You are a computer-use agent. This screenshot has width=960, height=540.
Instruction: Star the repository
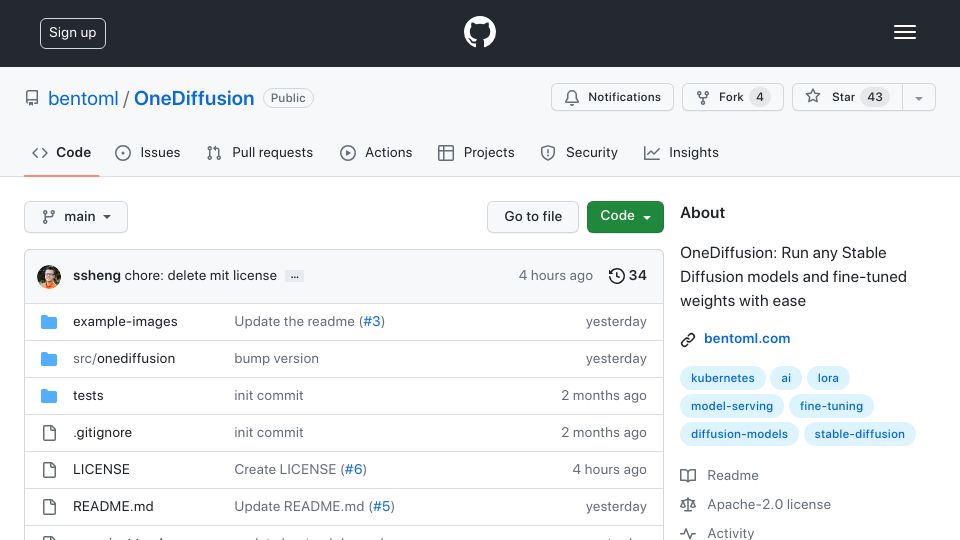coord(847,97)
